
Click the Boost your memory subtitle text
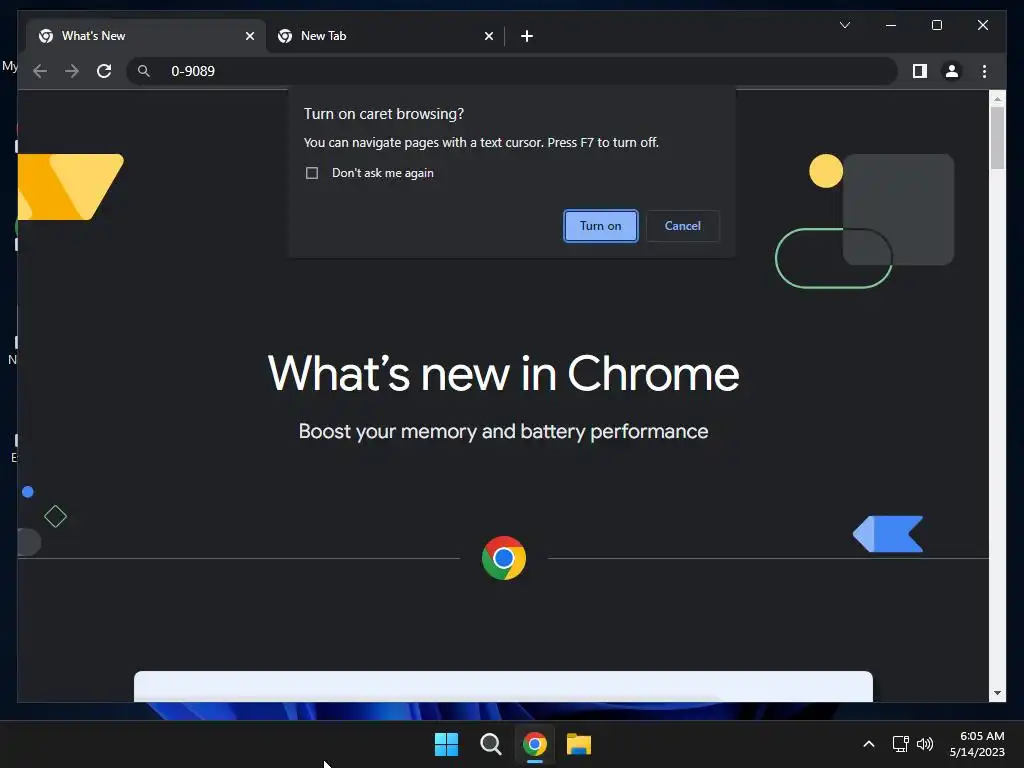click(504, 432)
